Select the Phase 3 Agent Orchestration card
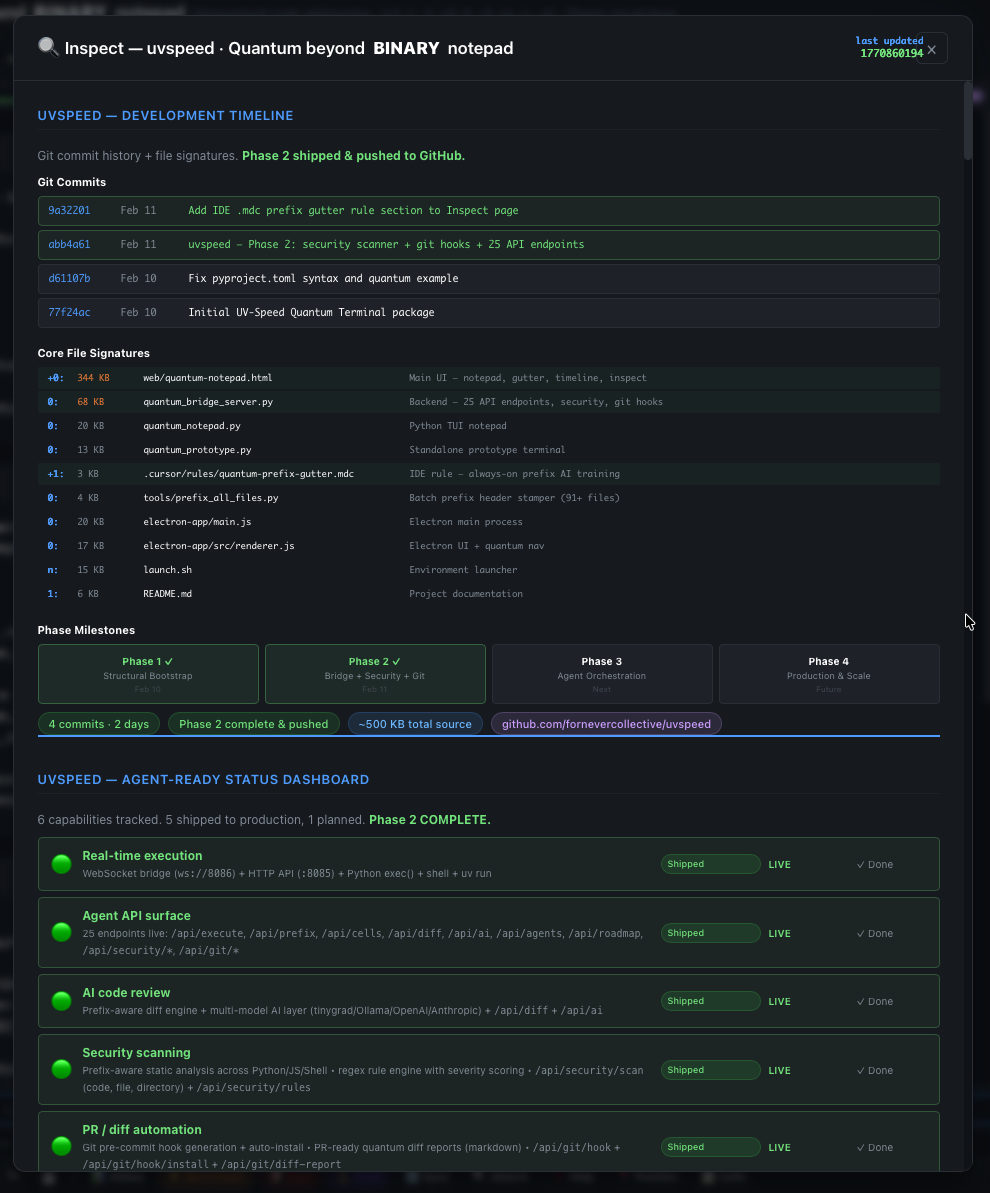Image resolution: width=990 pixels, height=1193 pixels. tap(602, 674)
